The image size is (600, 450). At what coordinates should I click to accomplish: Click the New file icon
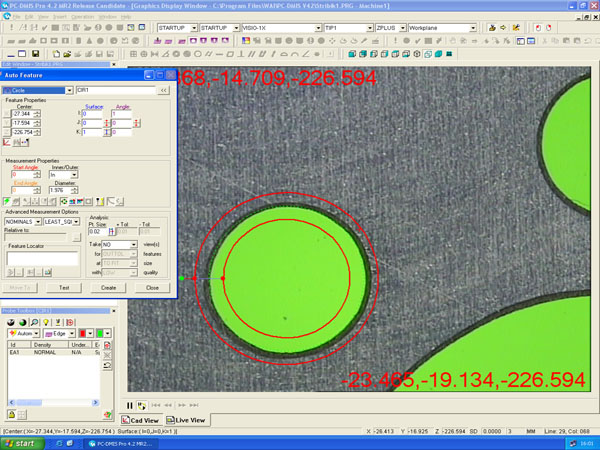[x=56, y=54]
